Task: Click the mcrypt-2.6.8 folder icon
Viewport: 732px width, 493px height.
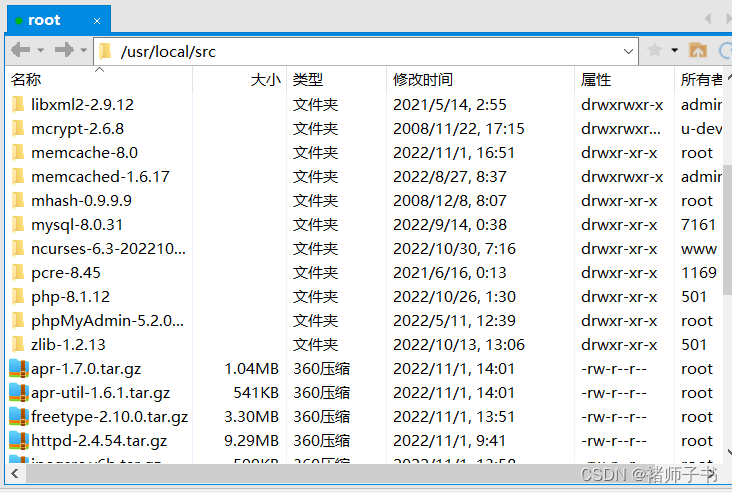Action: 18,128
